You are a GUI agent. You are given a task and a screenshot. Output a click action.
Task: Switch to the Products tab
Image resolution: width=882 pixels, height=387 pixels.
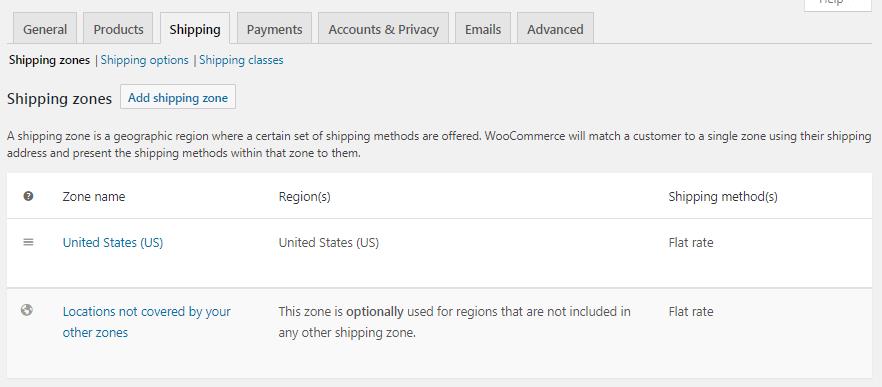[118, 29]
